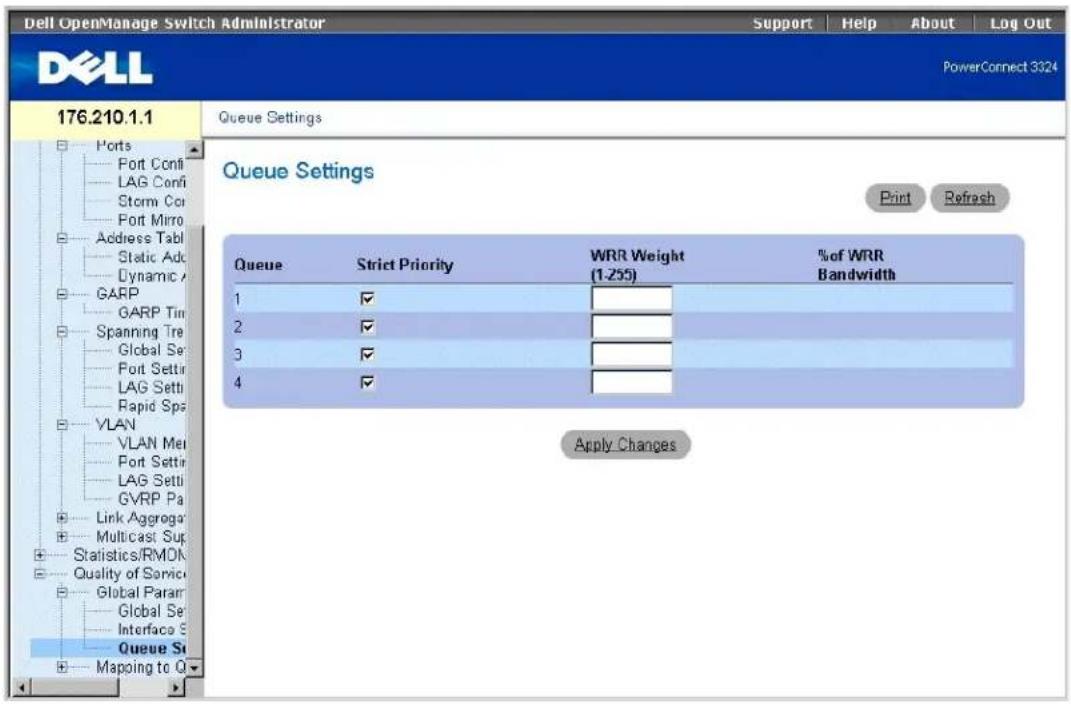Image resolution: width=1071 pixels, height=704 pixels.
Task: Click the Strict Priority column header
Action: [x=404, y=265]
